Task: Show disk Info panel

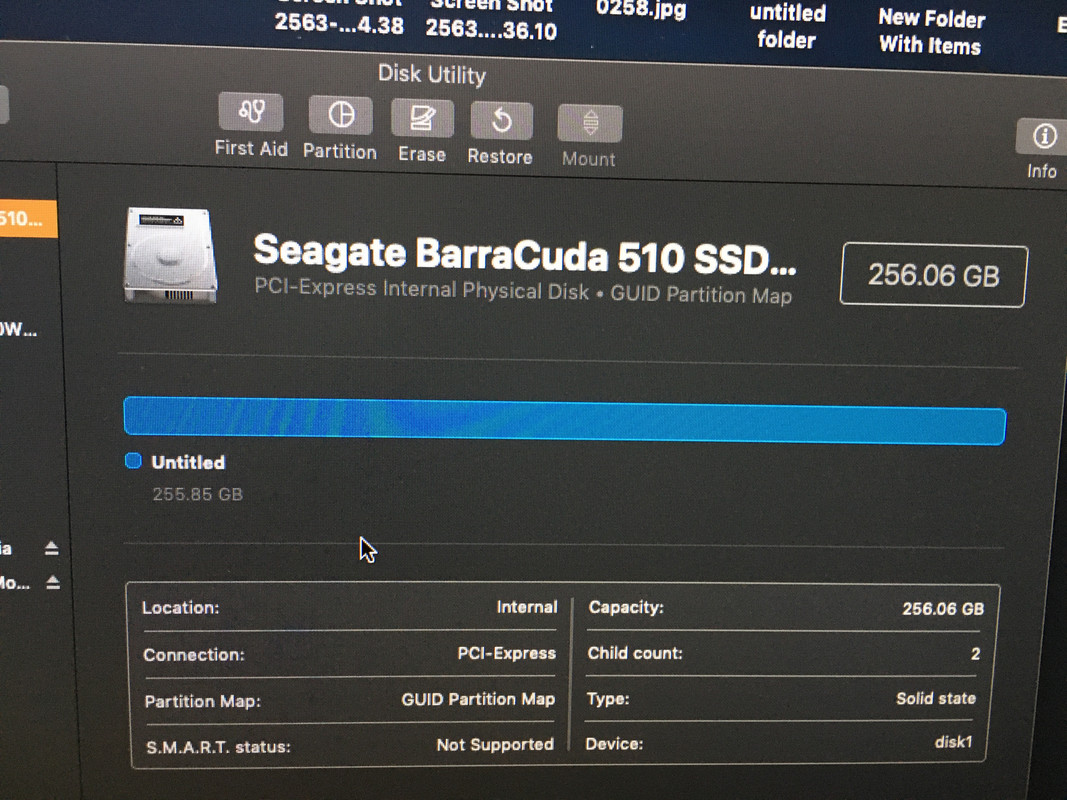Action: pyautogui.click(x=1042, y=136)
